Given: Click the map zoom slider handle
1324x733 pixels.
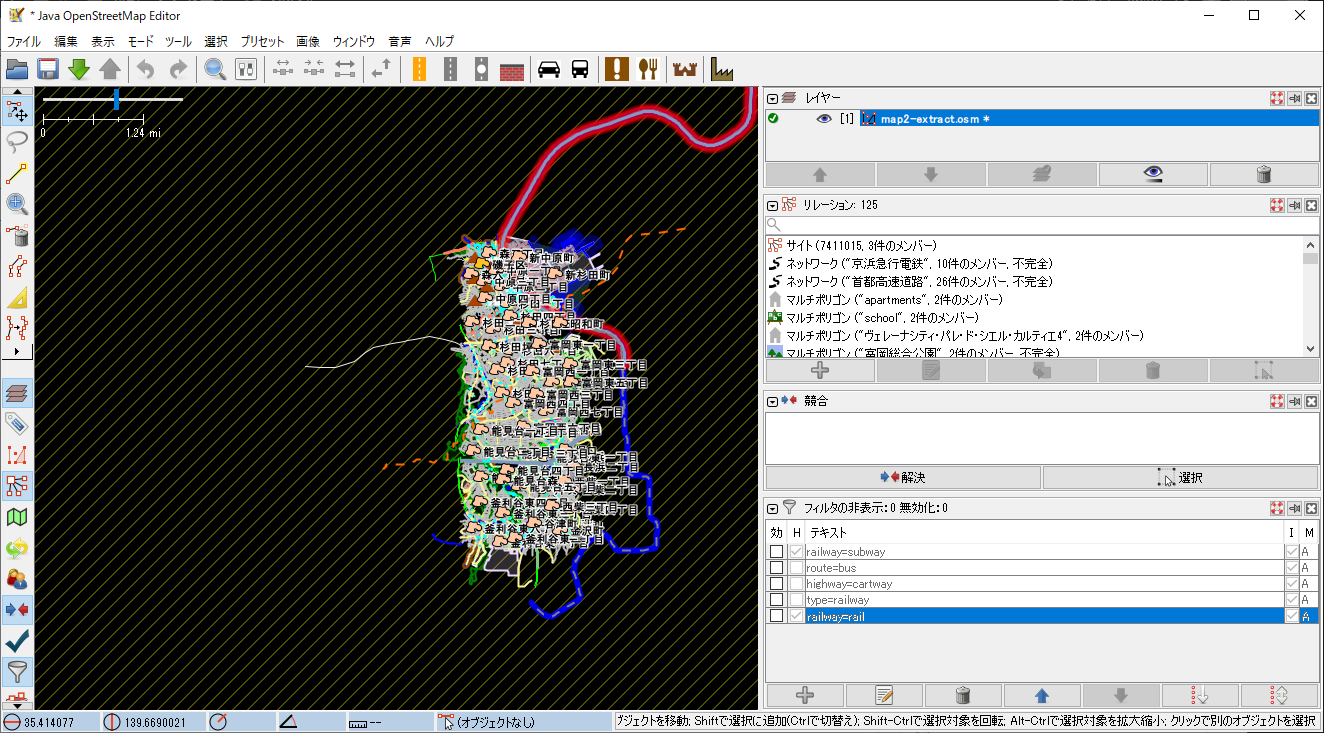Looking at the screenshot, I should pos(117,99).
